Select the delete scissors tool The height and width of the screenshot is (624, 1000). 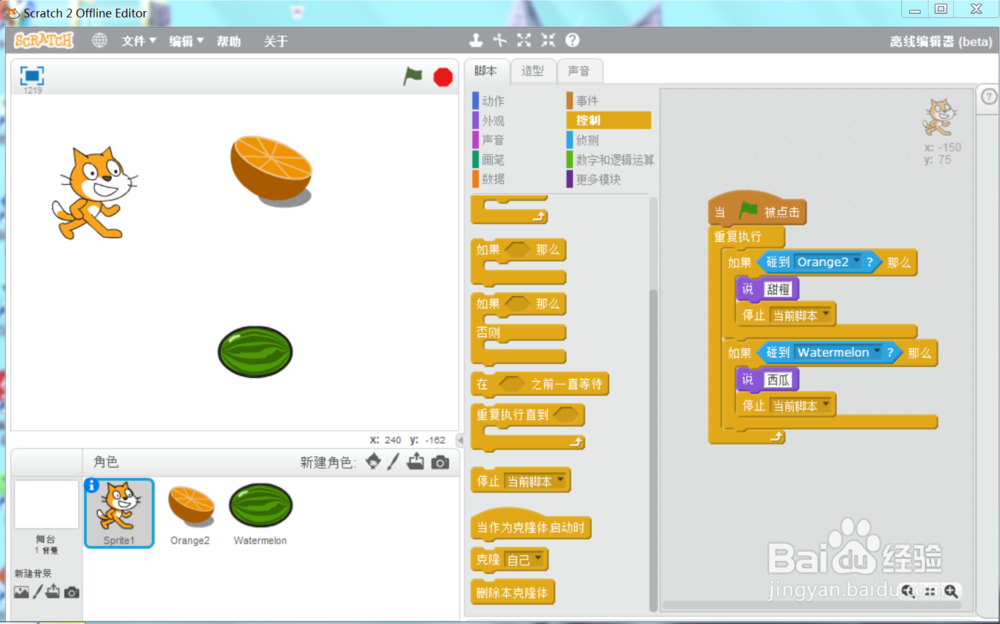coord(499,40)
